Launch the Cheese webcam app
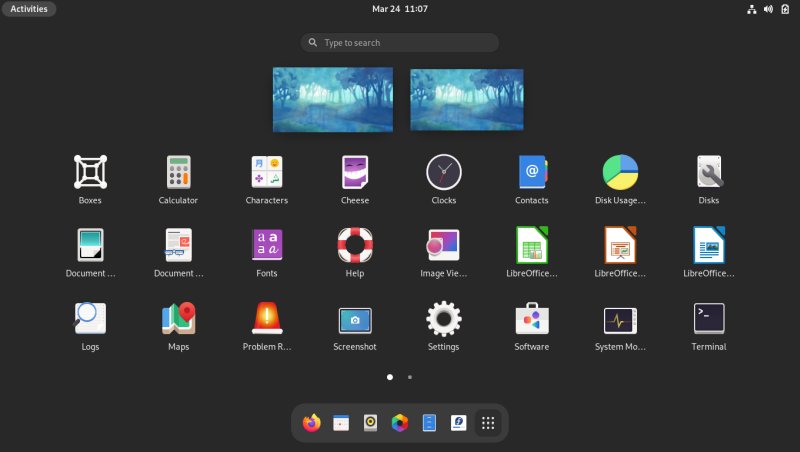Viewport: 800px width, 452px height. pos(355,180)
